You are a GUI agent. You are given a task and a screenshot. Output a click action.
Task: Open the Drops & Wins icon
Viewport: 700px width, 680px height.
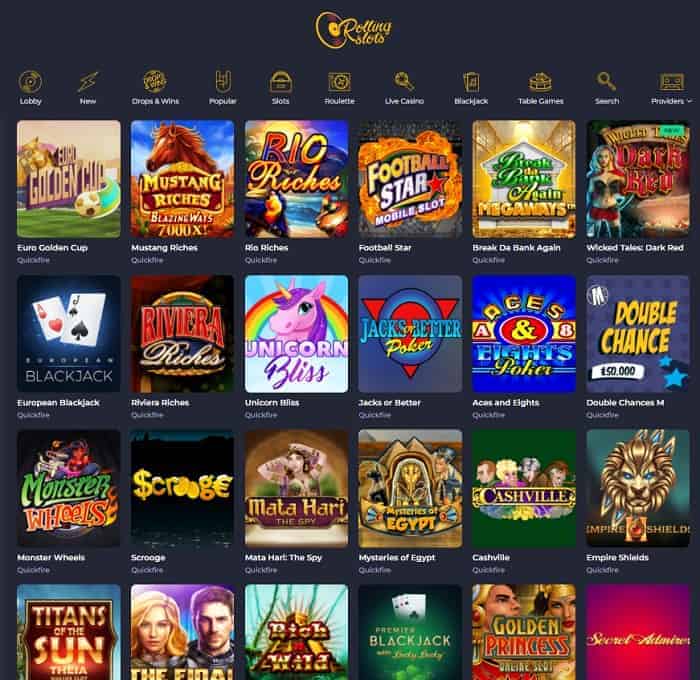pos(155,82)
